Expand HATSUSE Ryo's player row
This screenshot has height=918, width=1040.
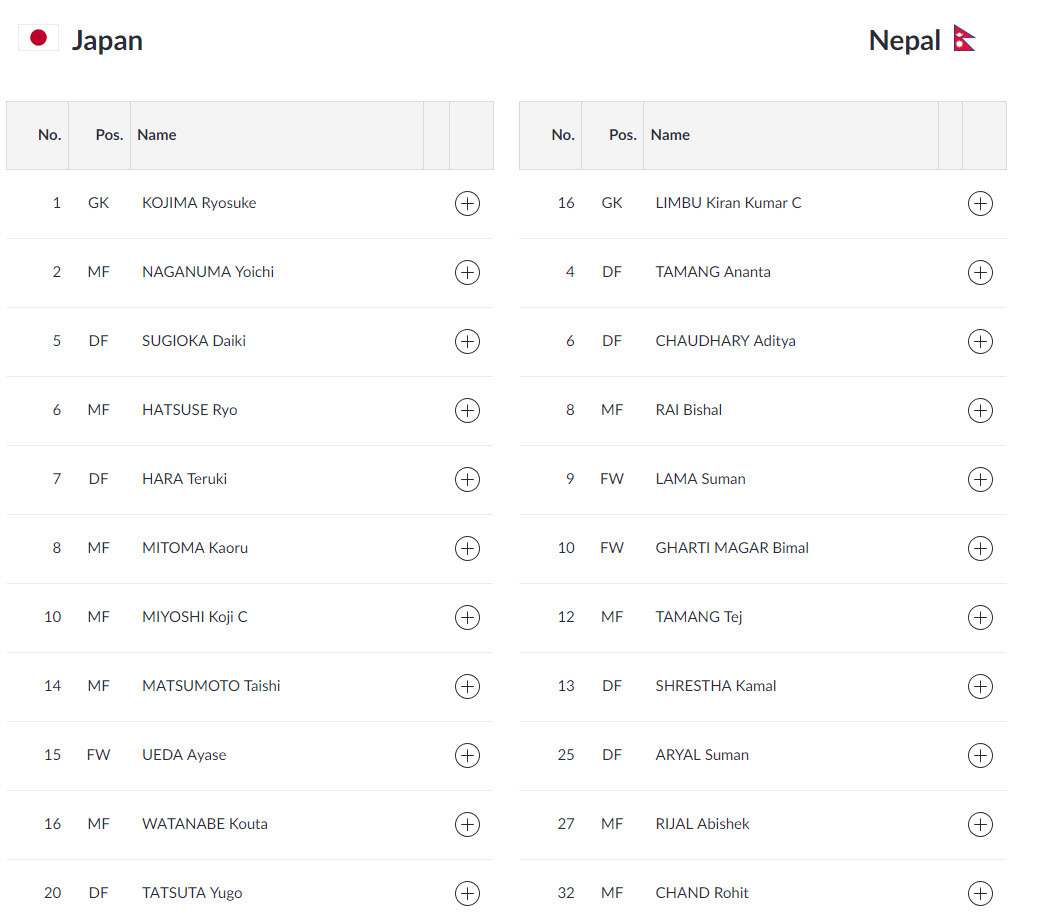click(x=467, y=410)
